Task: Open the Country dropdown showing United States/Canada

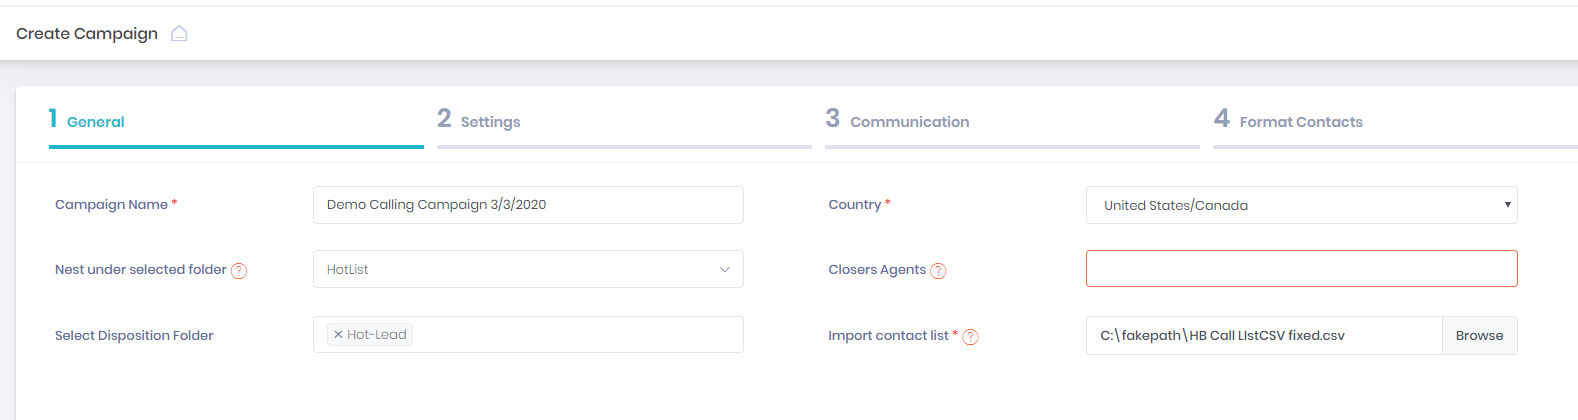Action: pos(1301,205)
